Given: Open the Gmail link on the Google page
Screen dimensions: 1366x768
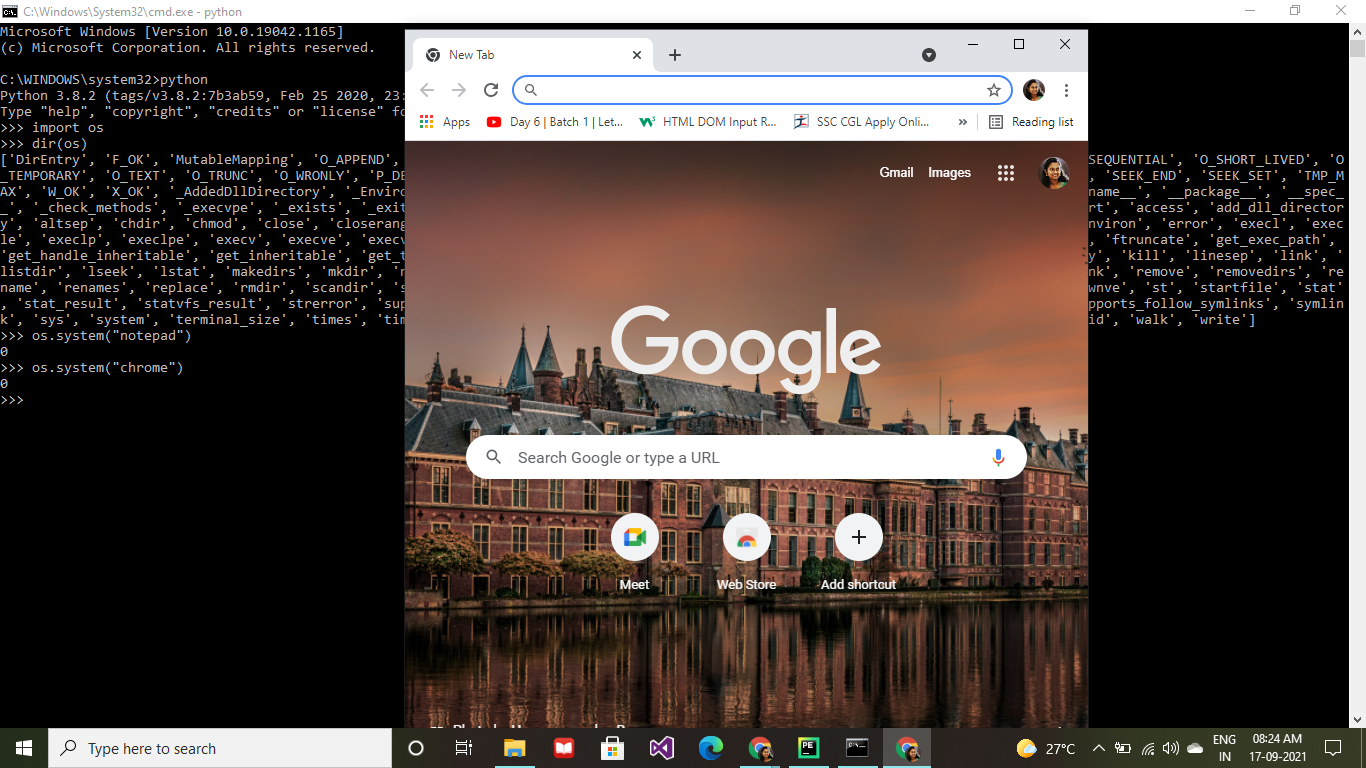Looking at the screenshot, I should point(896,172).
